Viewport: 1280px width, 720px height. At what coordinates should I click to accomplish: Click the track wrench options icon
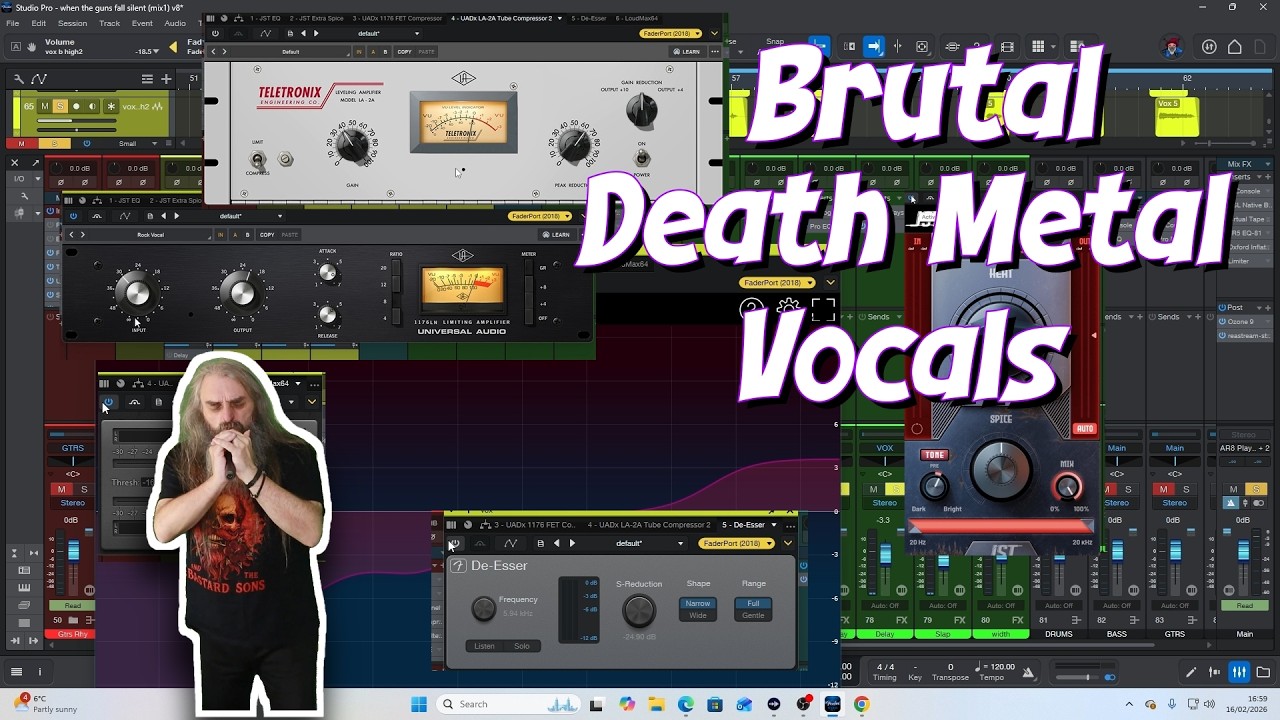[x=19, y=79]
